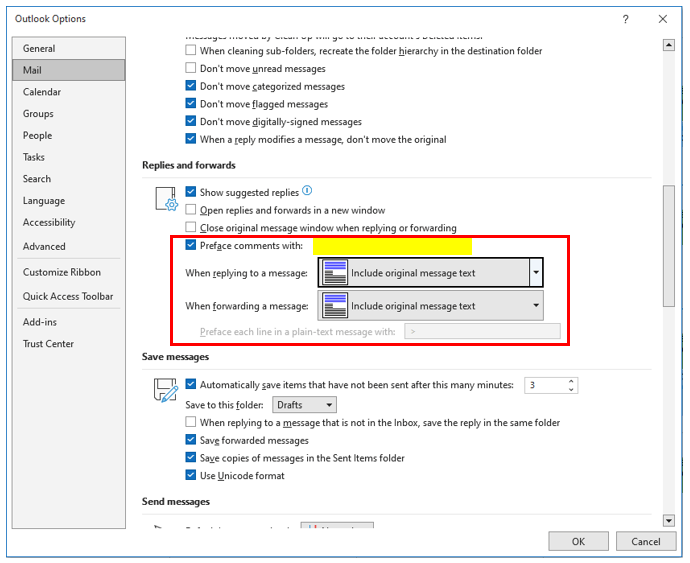Click the OK button
The height and width of the screenshot is (563, 690).
578,541
